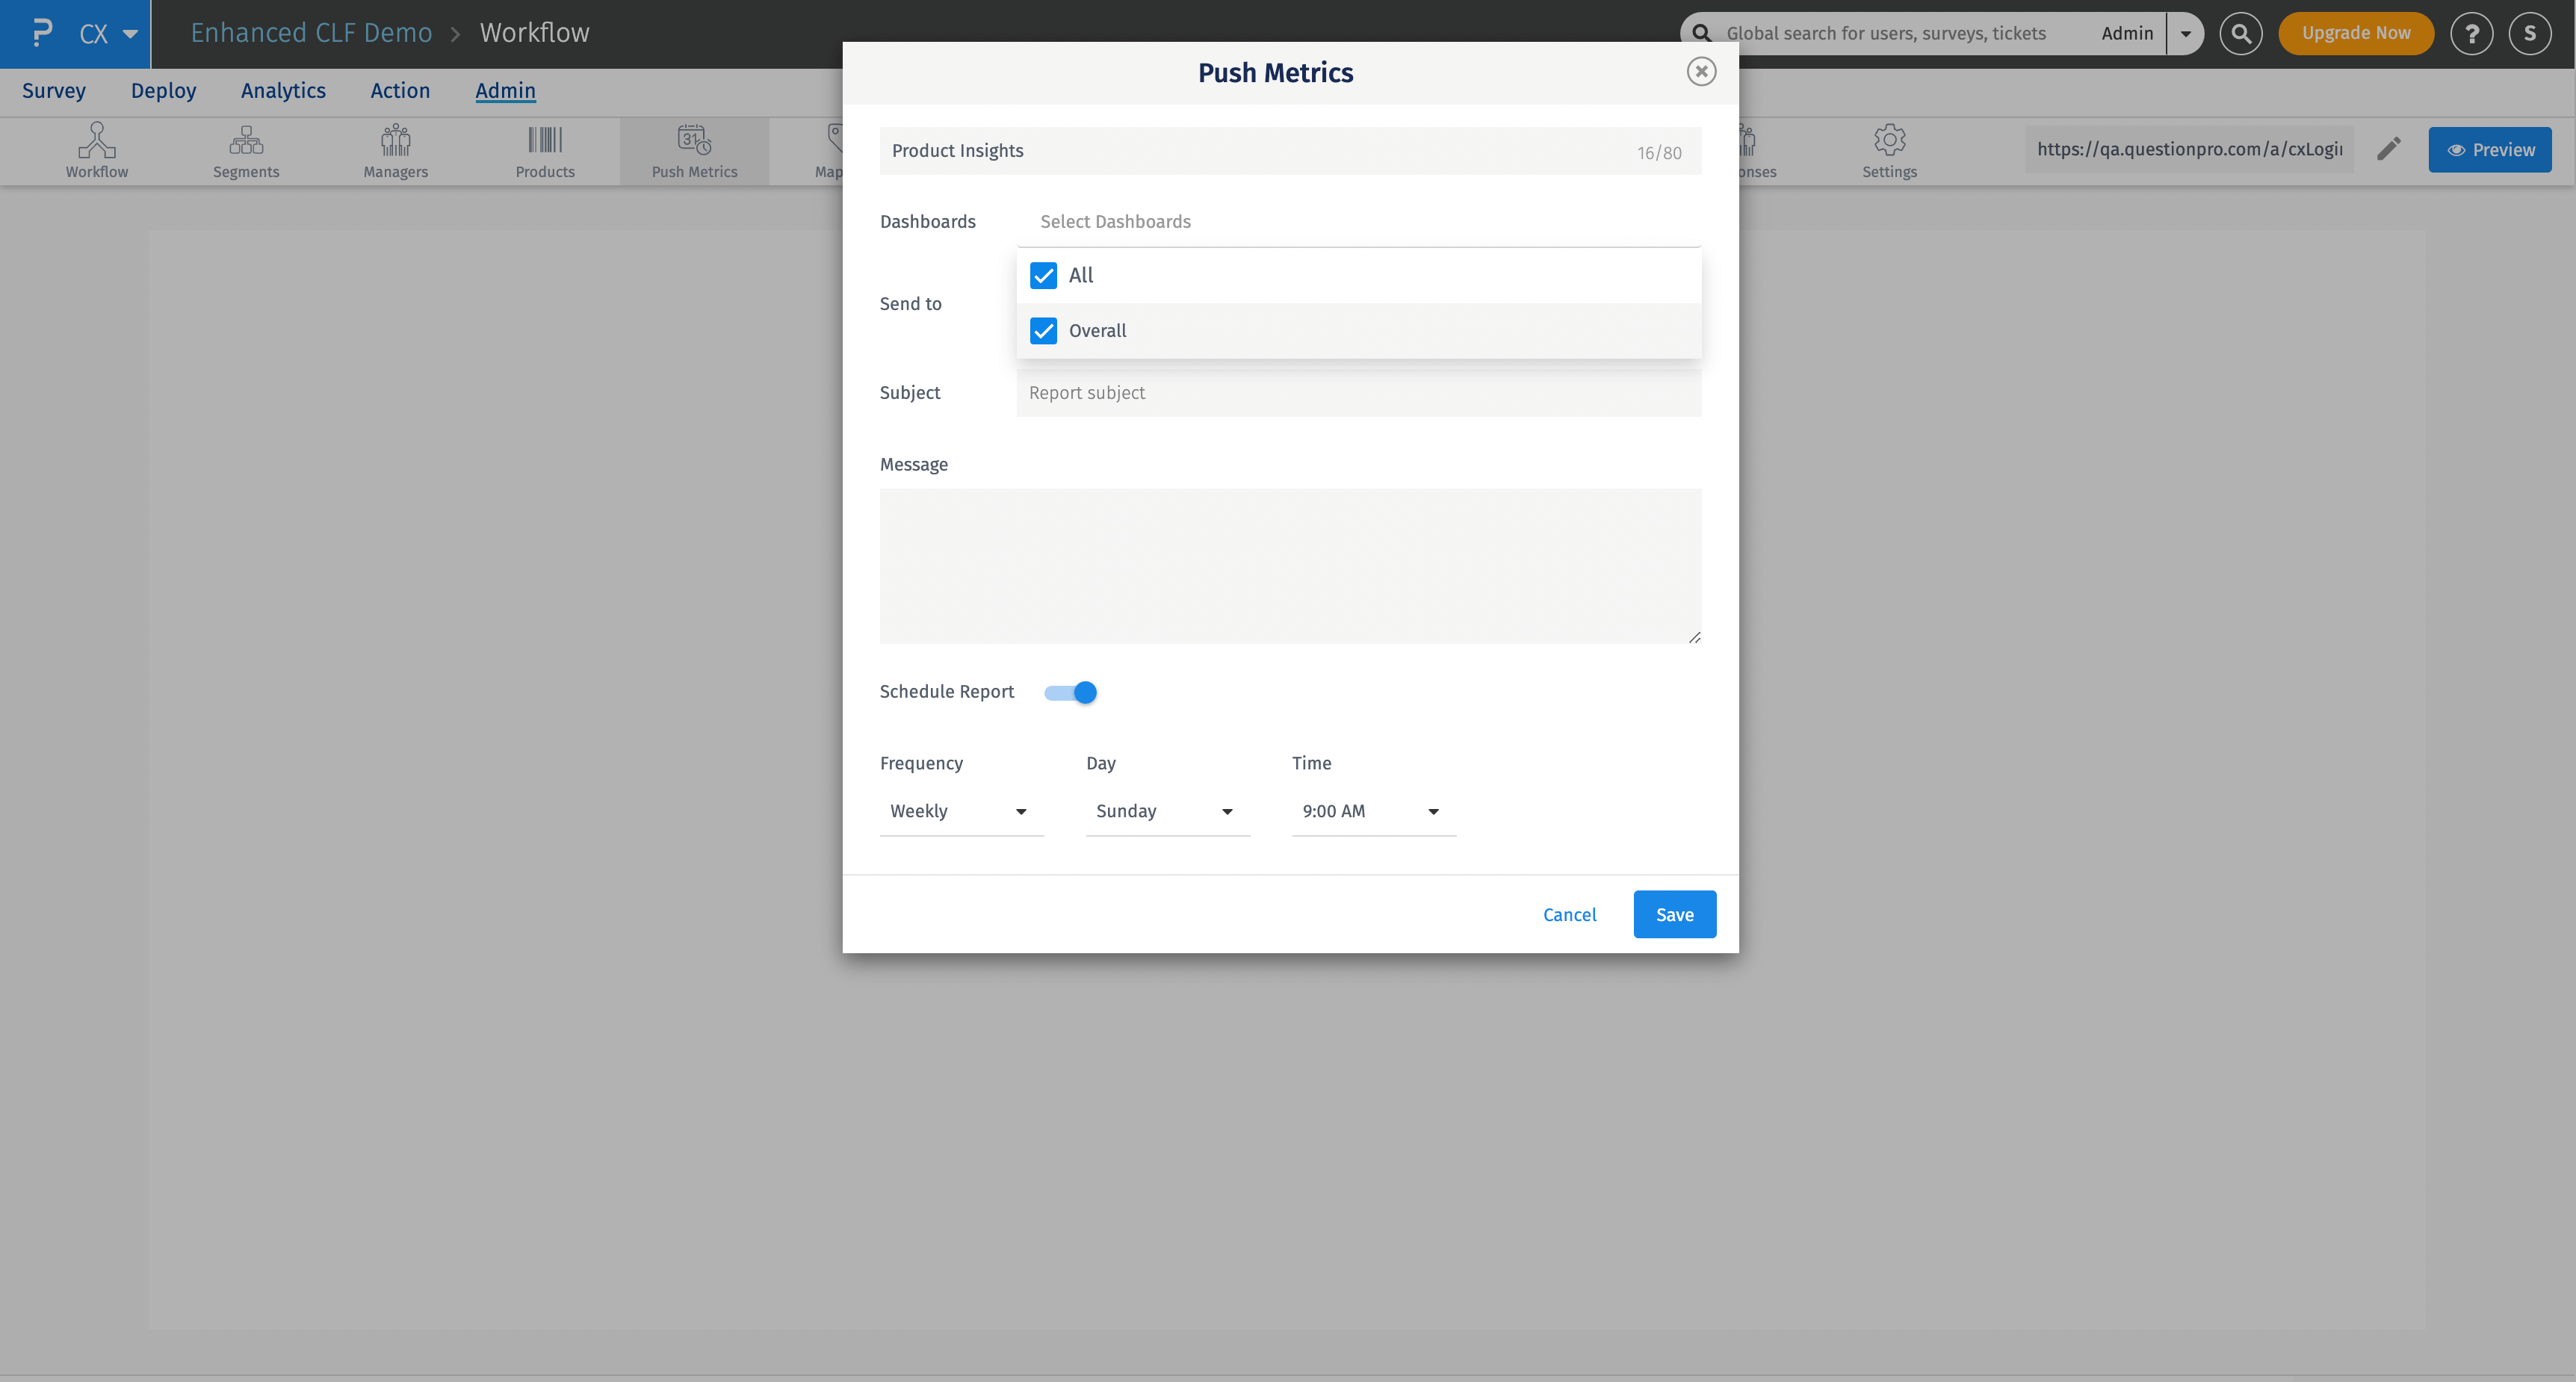Click the Upgrade Now button
The image size is (2576, 1382).
[2355, 32]
